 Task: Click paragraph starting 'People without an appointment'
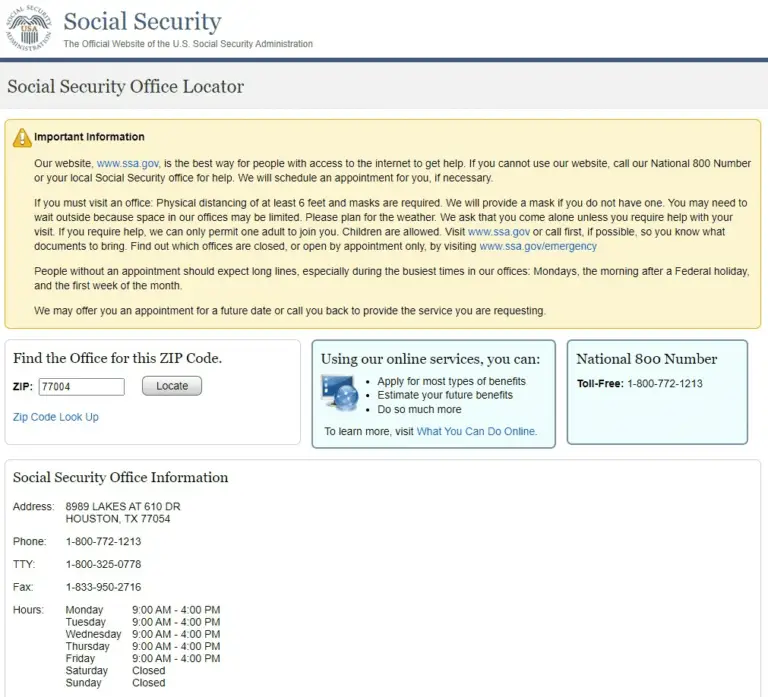pyautogui.click(x=391, y=279)
